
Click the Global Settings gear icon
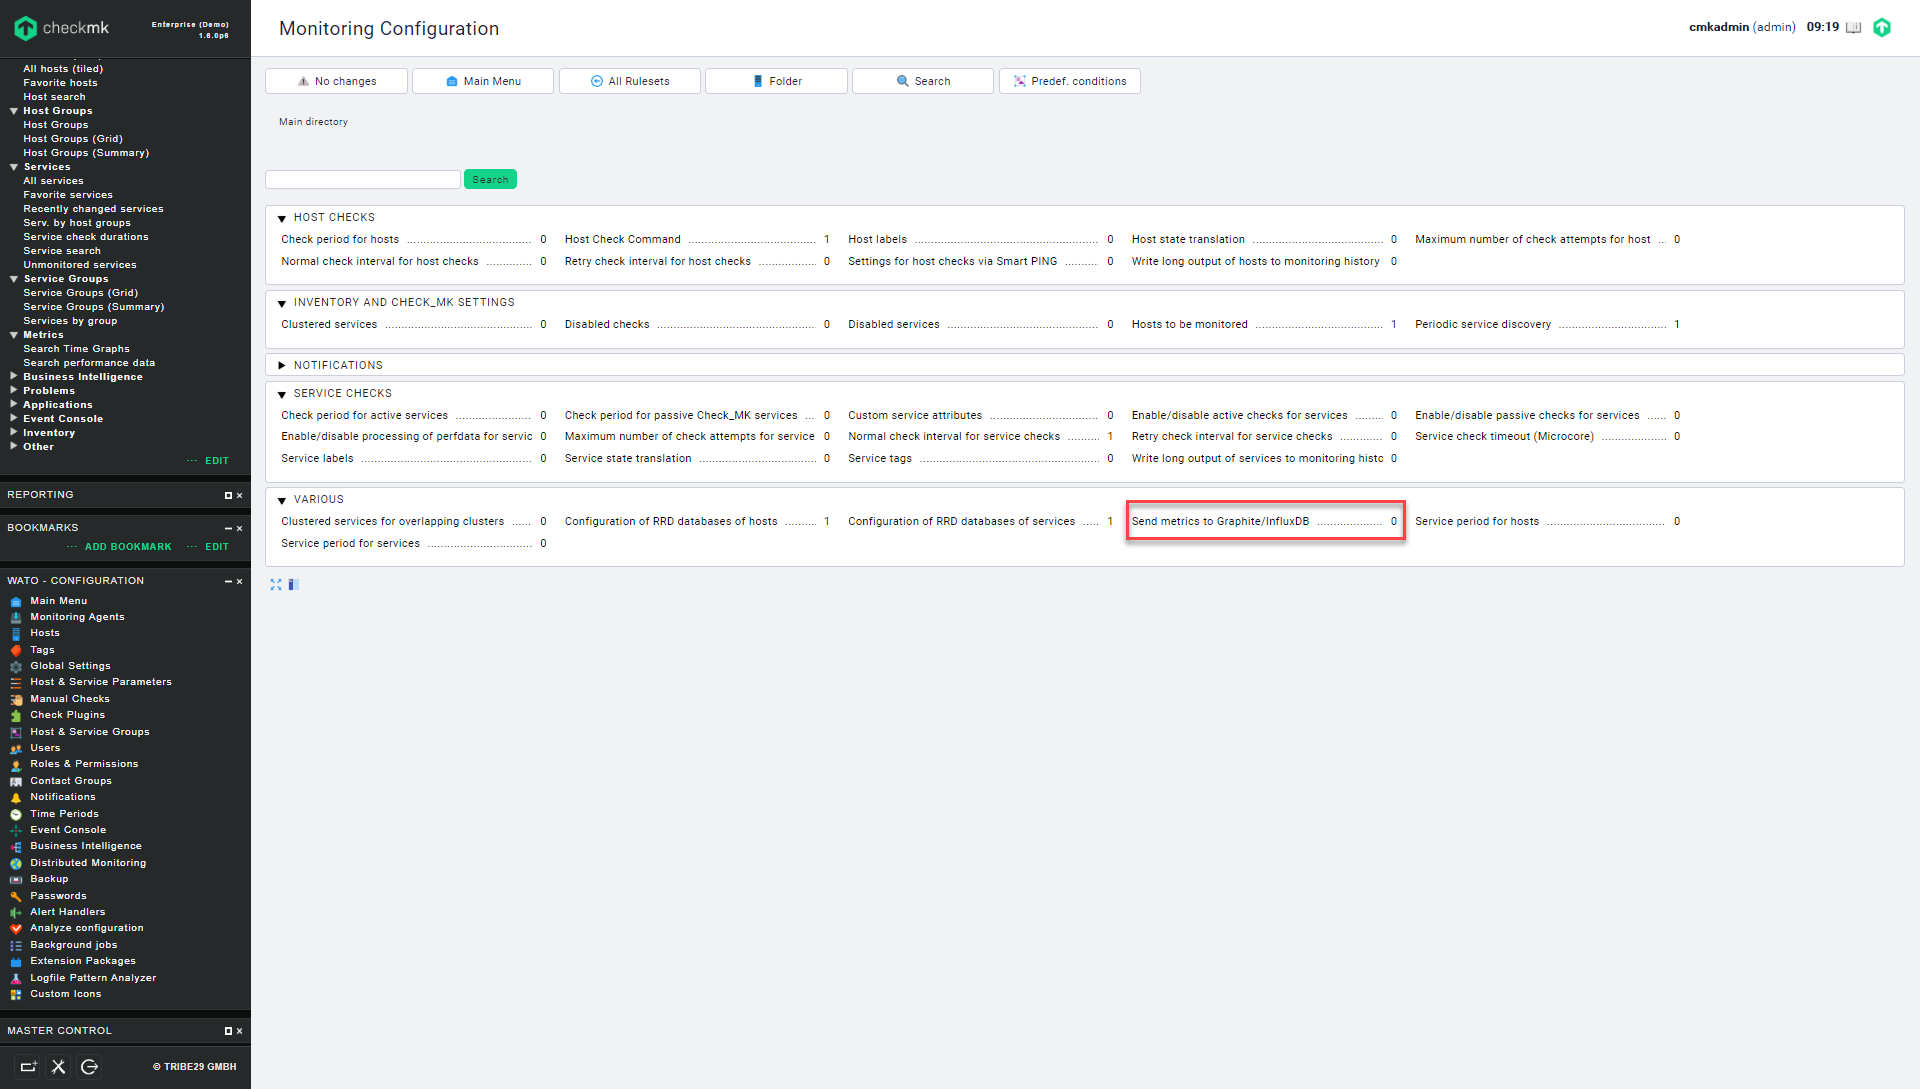pyautogui.click(x=16, y=667)
